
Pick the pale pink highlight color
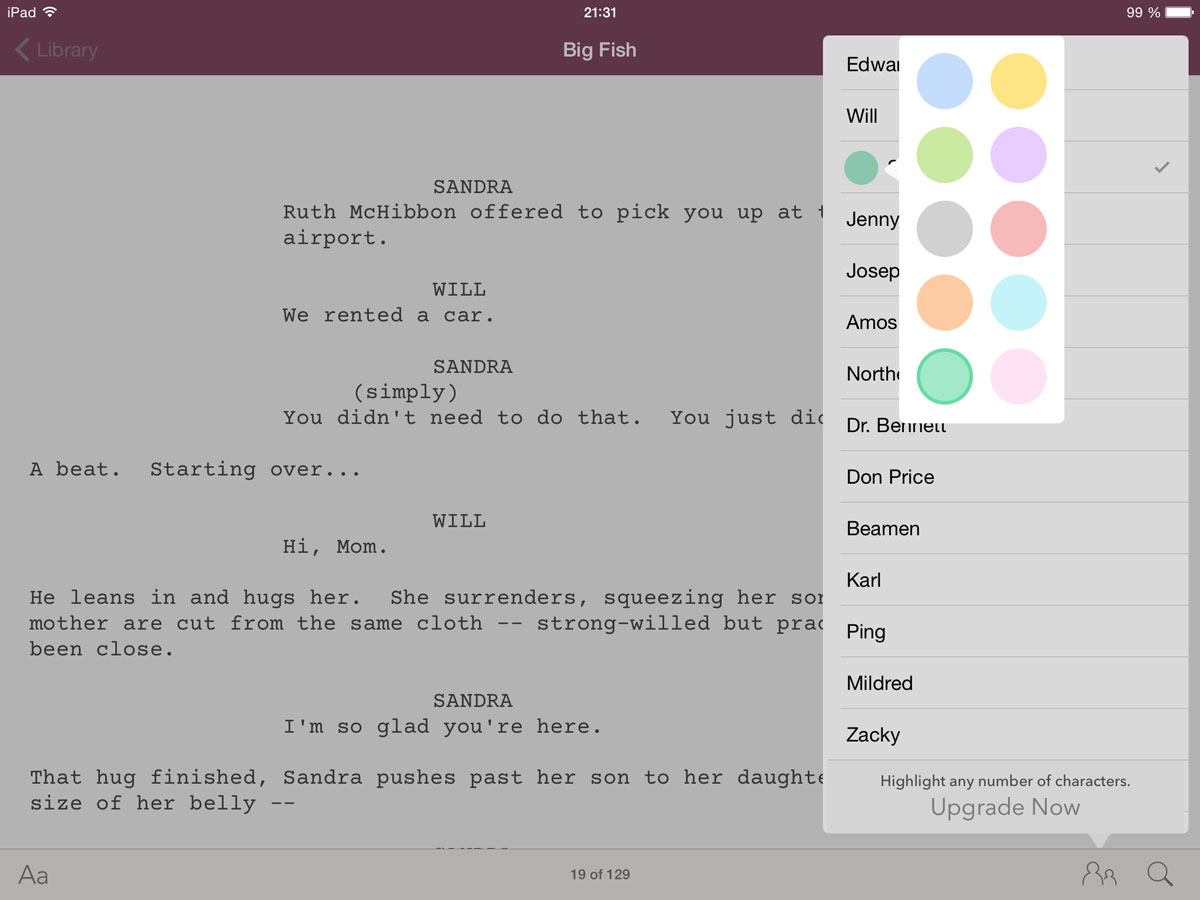(x=1019, y=377)
